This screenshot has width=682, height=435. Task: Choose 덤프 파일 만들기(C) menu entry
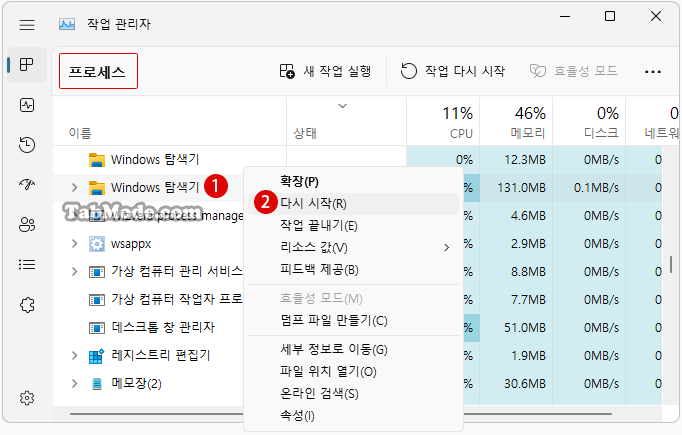(x=353, y=321)
